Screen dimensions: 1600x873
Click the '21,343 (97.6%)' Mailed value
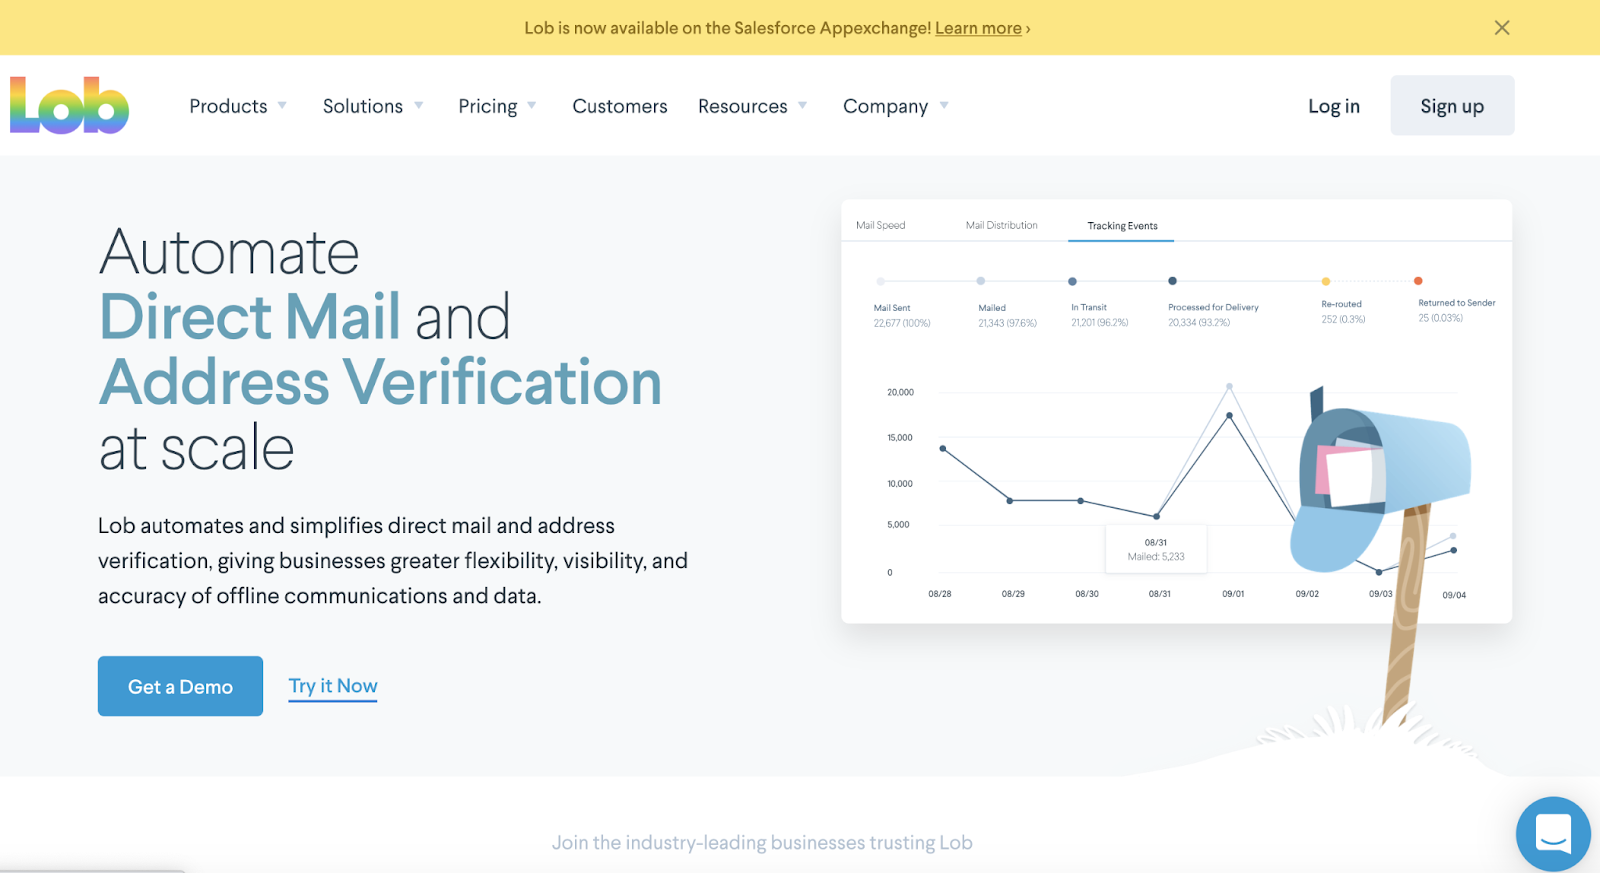1007,323
